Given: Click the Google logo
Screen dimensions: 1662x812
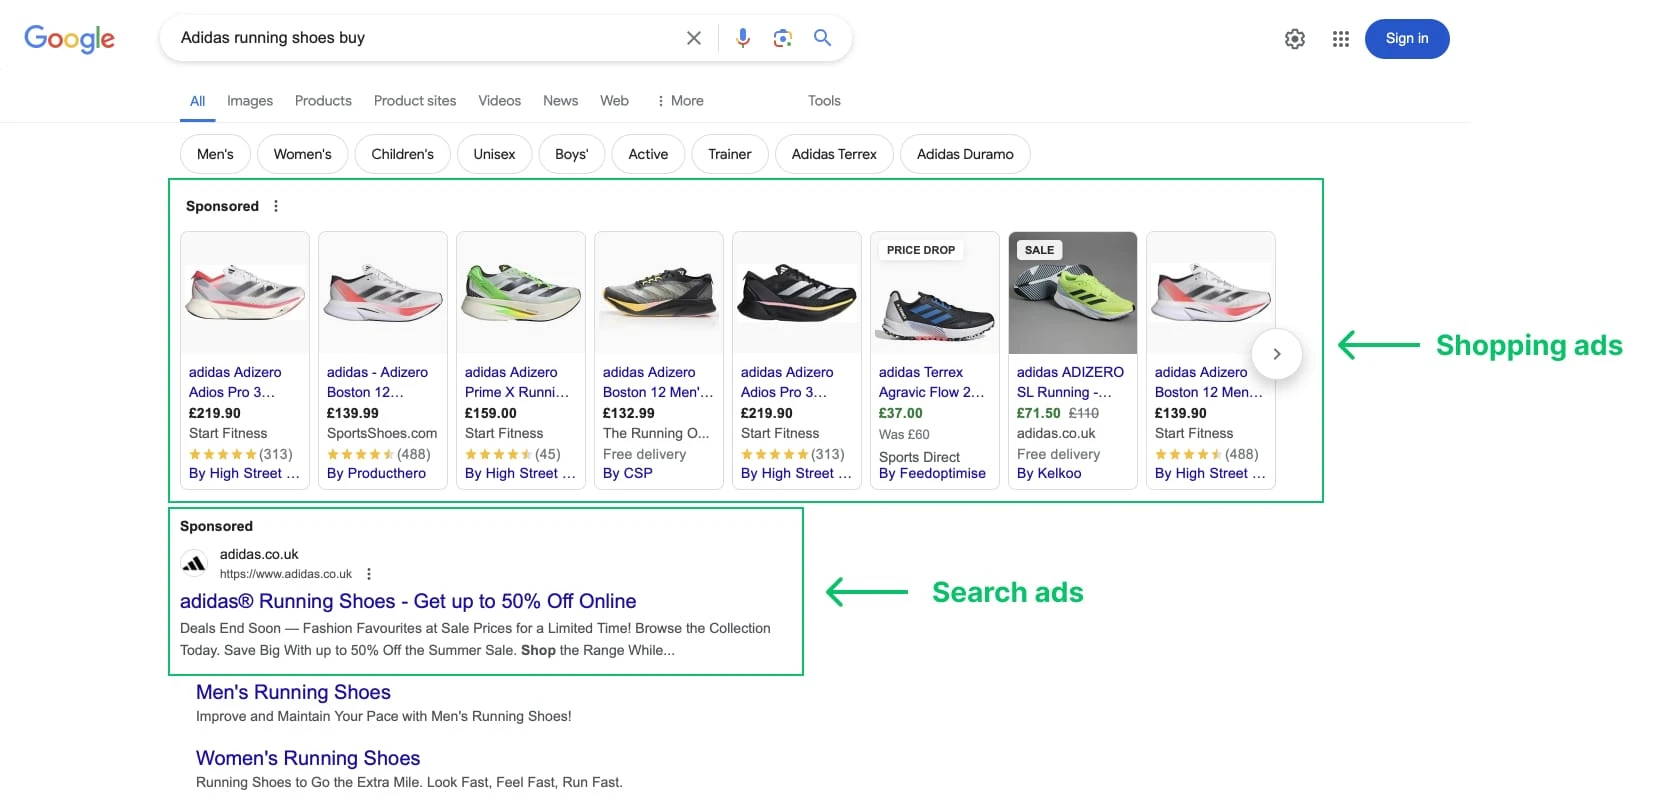Looking at the screenshot, I should (x=69, y=39).
